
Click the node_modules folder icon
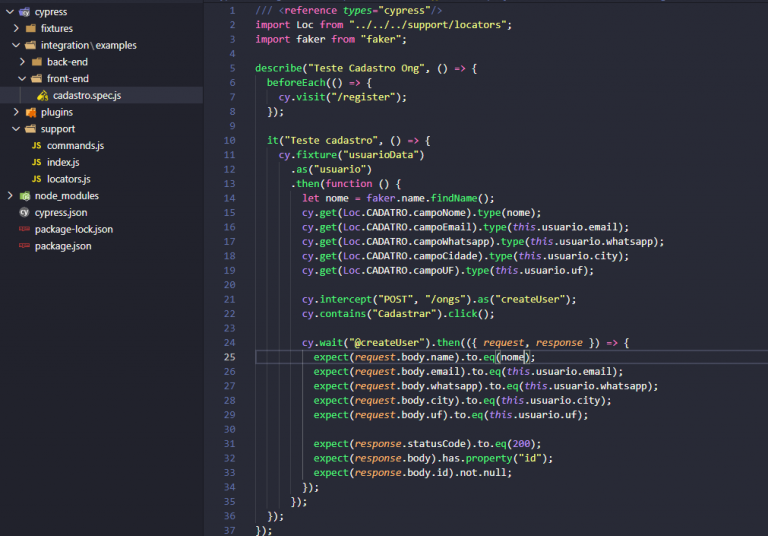coord(24,196)
